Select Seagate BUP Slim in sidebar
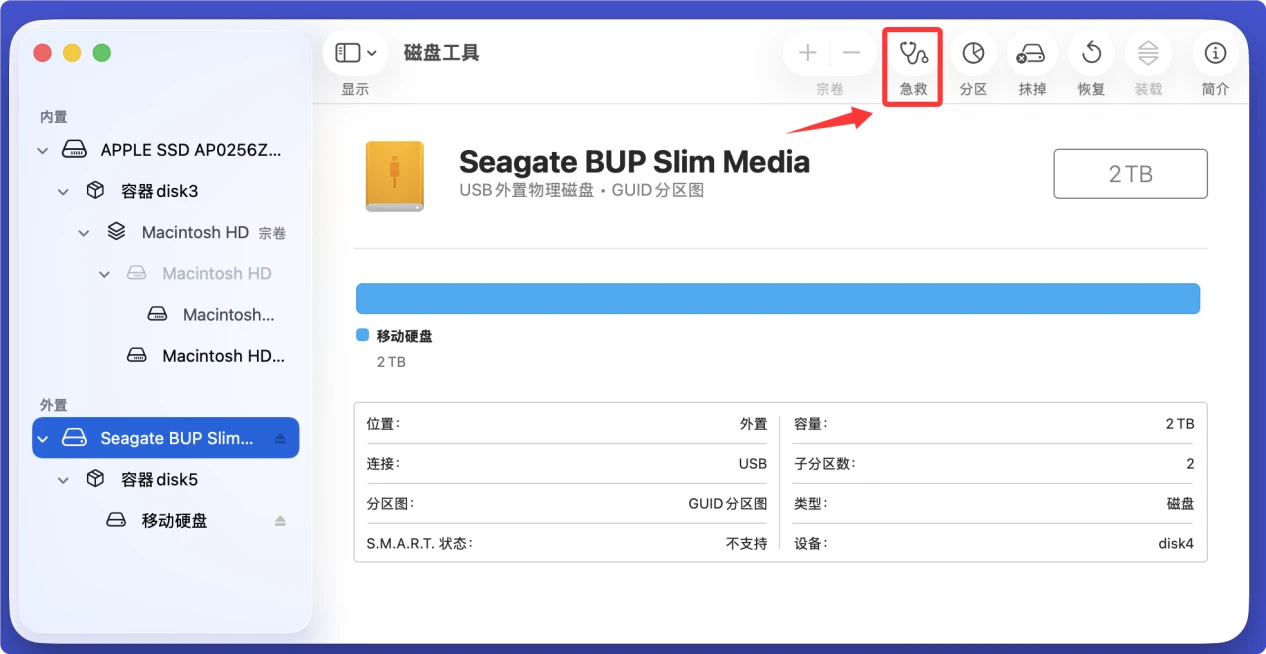The width and height of the screenshot is (1266, 654). [x=166, y=438]
